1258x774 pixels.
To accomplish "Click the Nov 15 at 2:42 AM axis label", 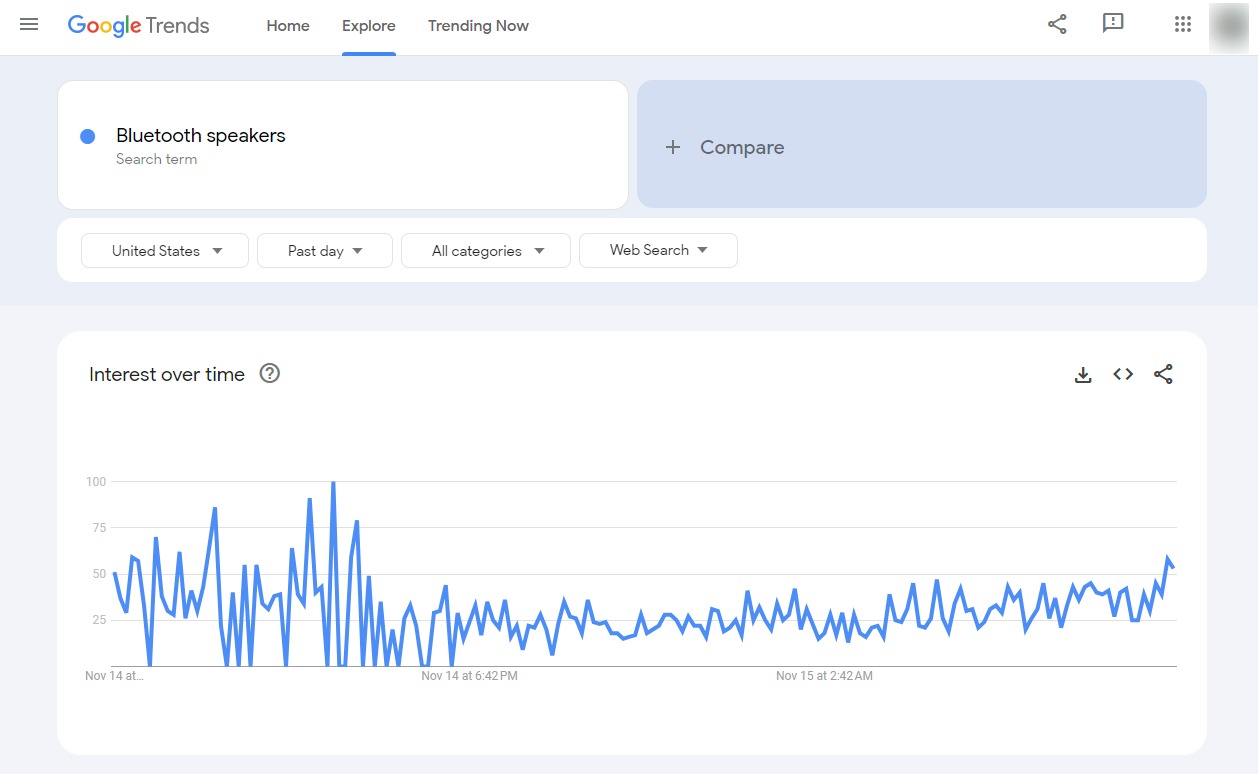I will [x=824, y=676].
